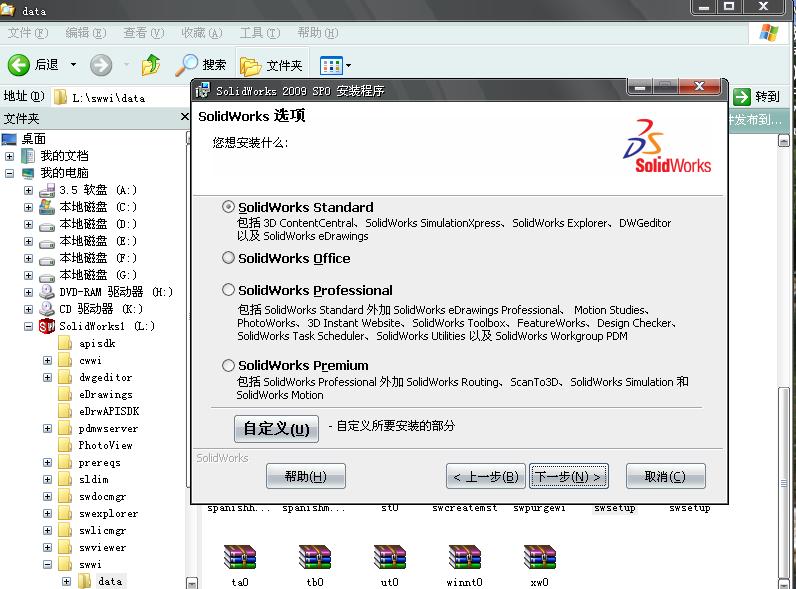Image resolution: width=796 pixels, height=589 pixels.
Task: Open the views dropdown arrow
Action: (348, 66)
